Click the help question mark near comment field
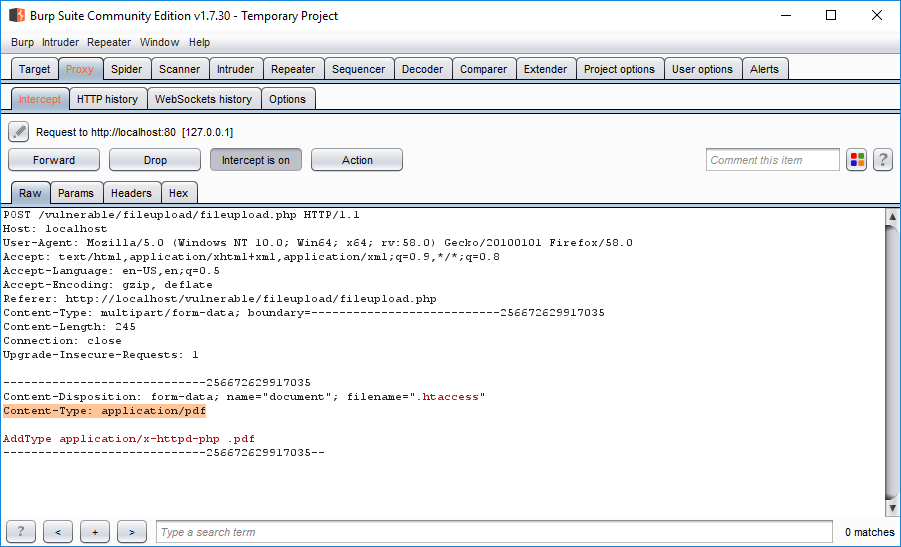 pos(883,160)
